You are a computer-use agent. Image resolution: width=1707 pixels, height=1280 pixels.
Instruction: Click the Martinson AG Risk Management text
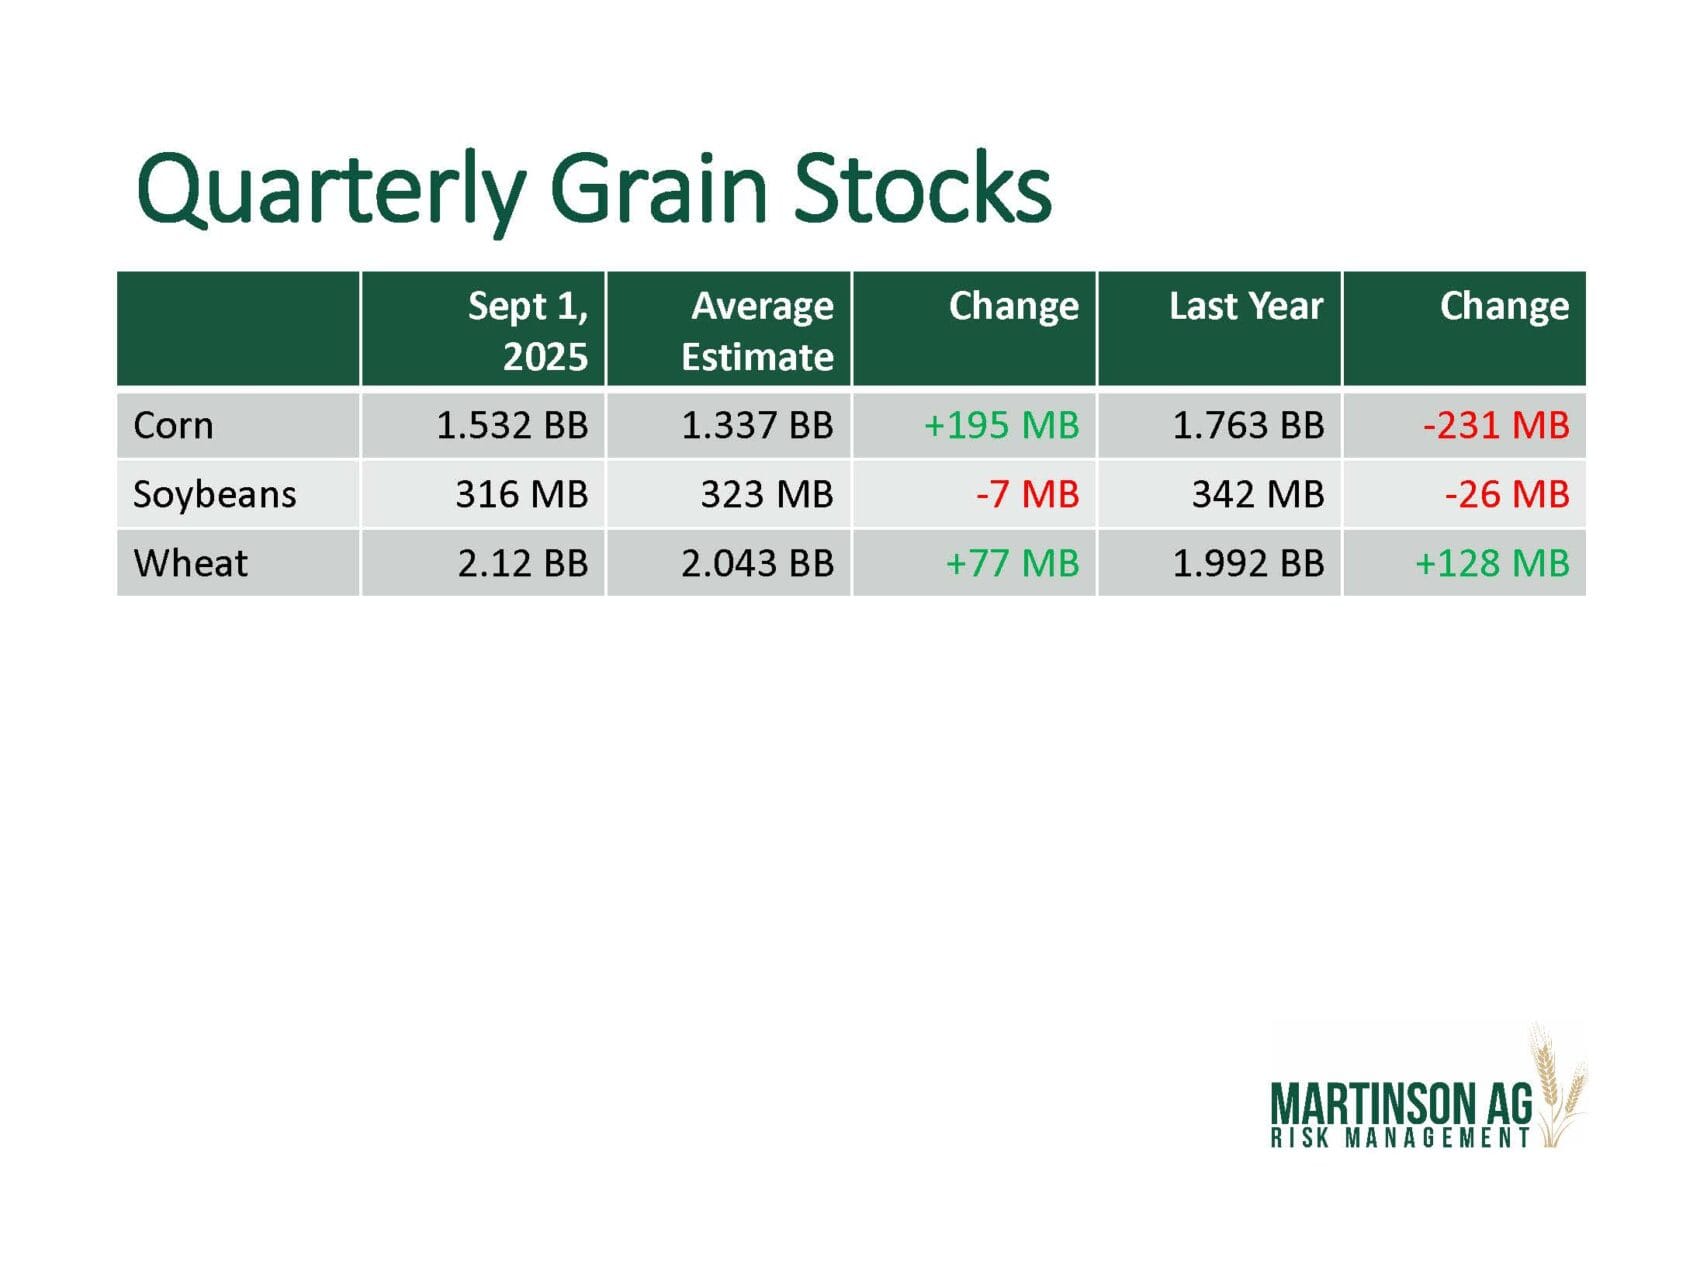1400,1115
